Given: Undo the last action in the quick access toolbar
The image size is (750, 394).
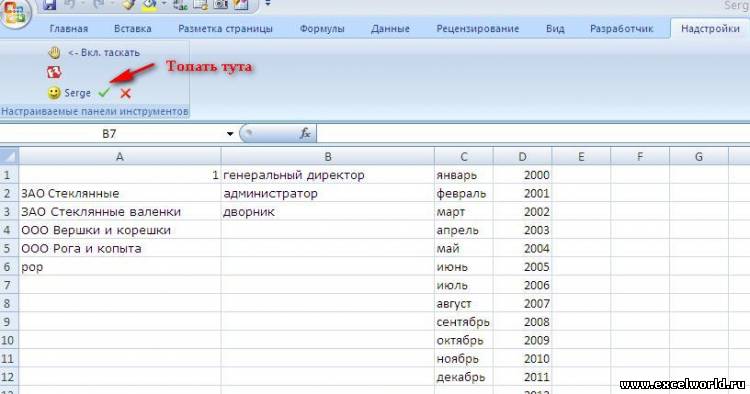Looking at the screenshot, I should click(69, 4).
